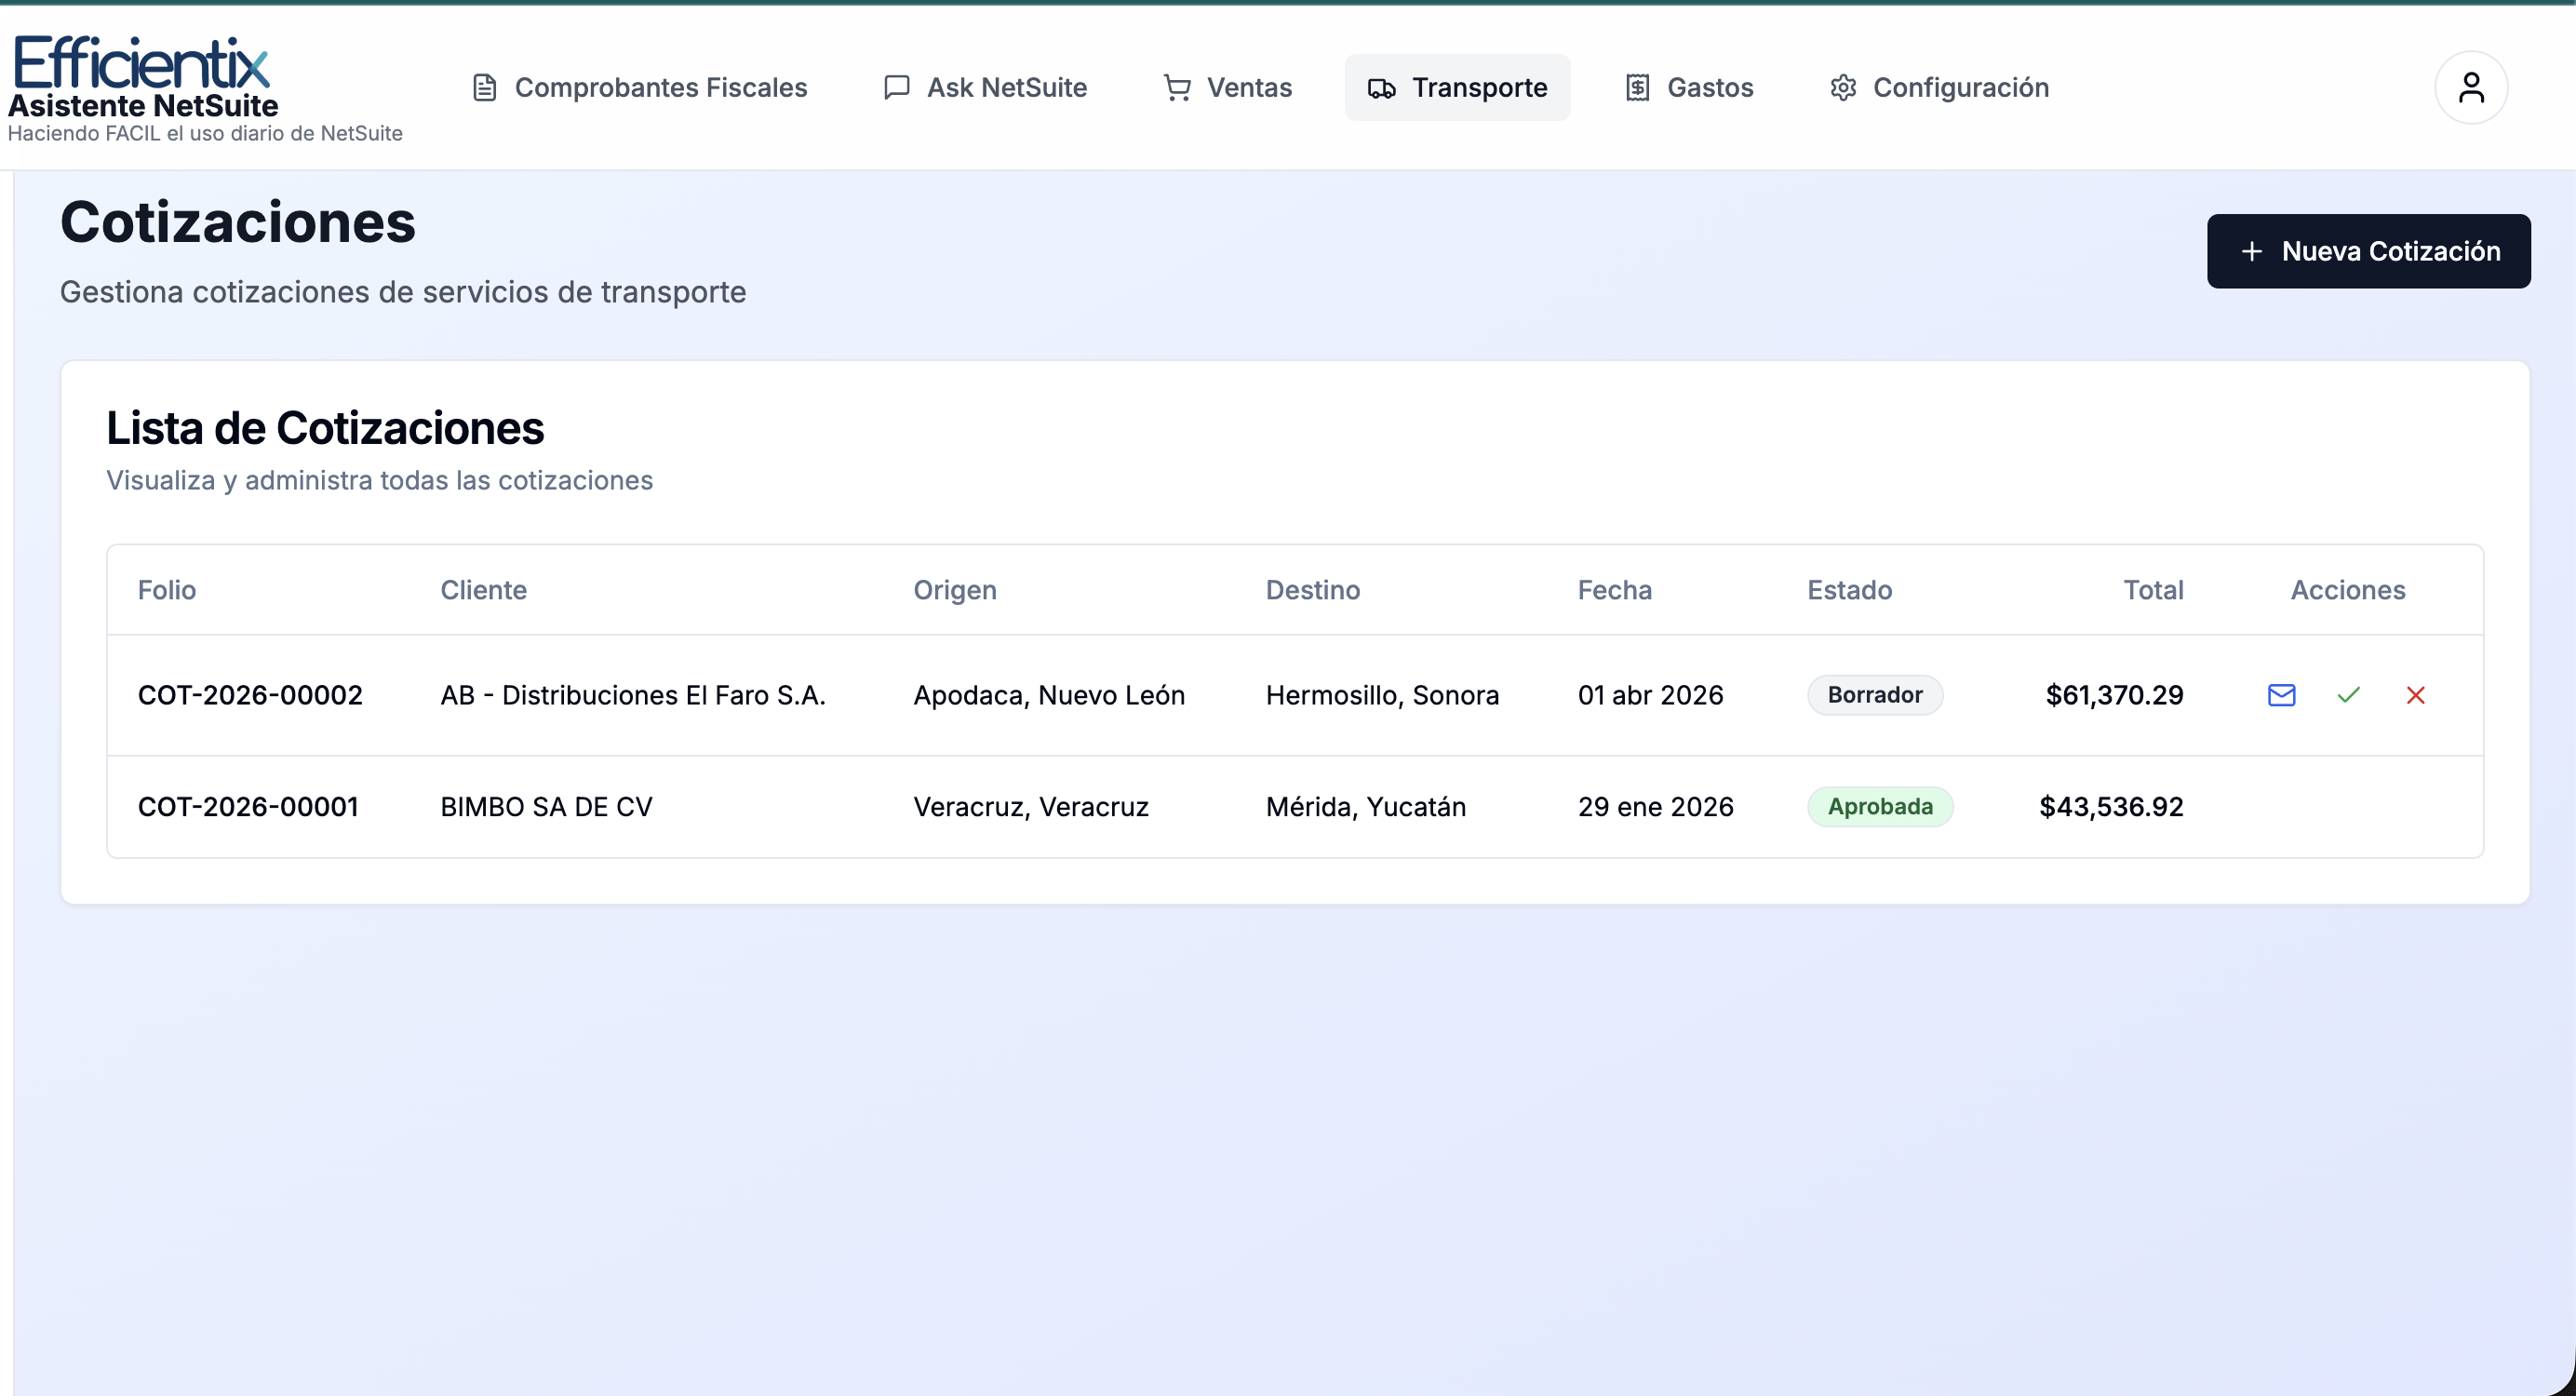Click the Borrador status badge

click(x=1875, y=695)
